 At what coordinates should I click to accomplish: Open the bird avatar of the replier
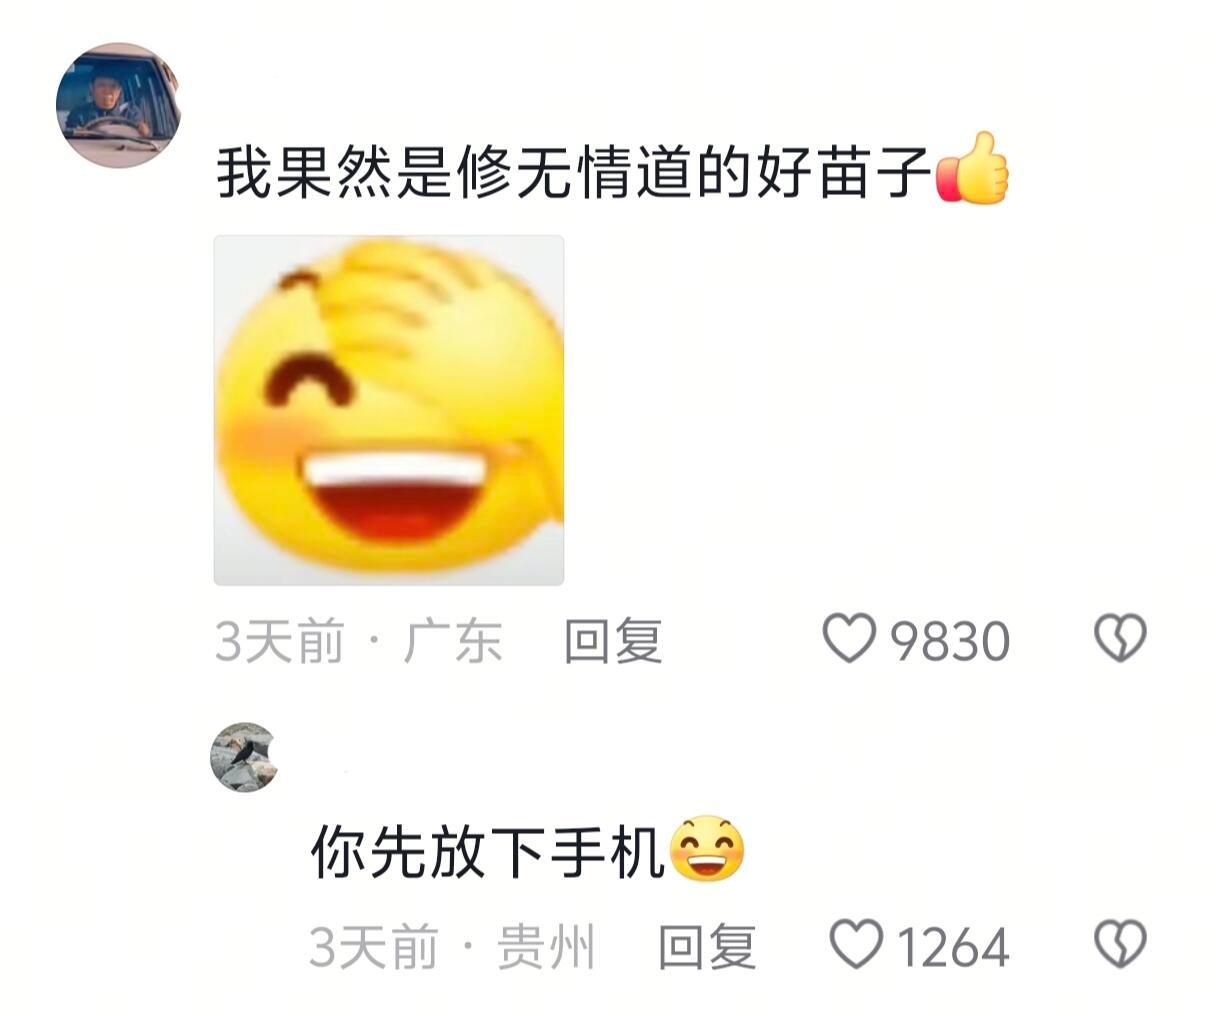(x=243, y=756)
